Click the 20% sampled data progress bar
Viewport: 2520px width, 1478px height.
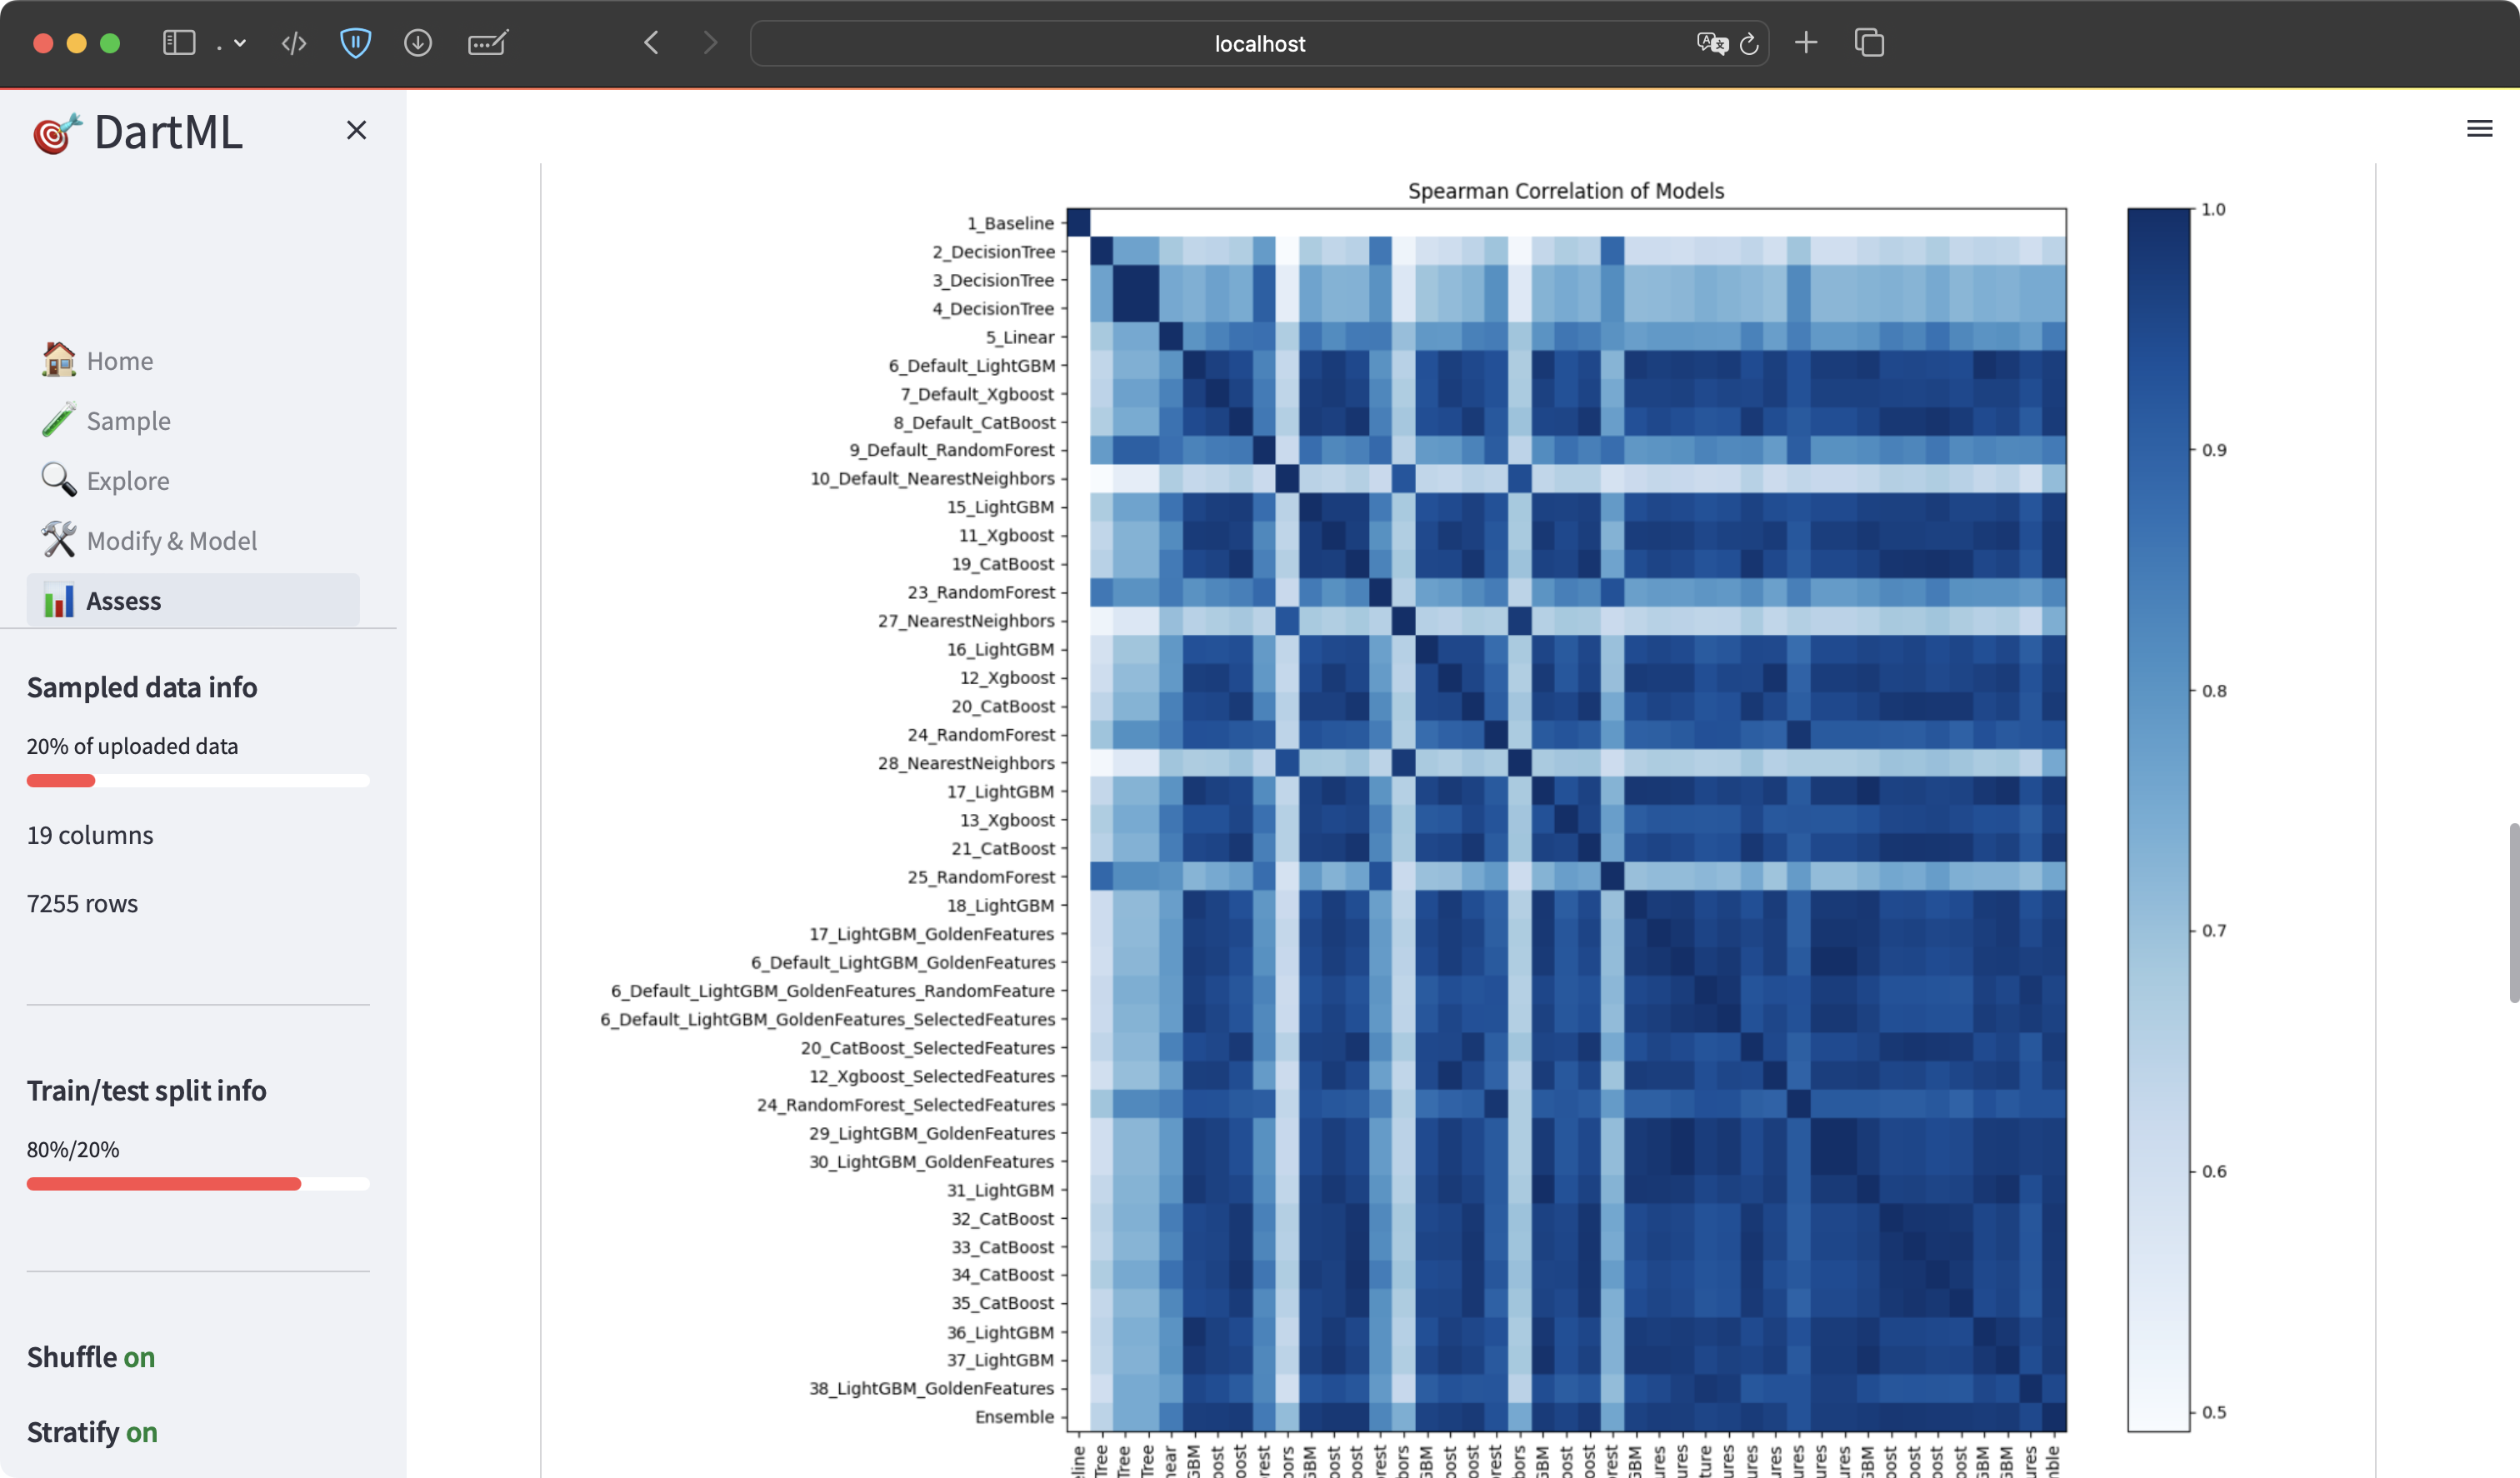coord(198,781)
